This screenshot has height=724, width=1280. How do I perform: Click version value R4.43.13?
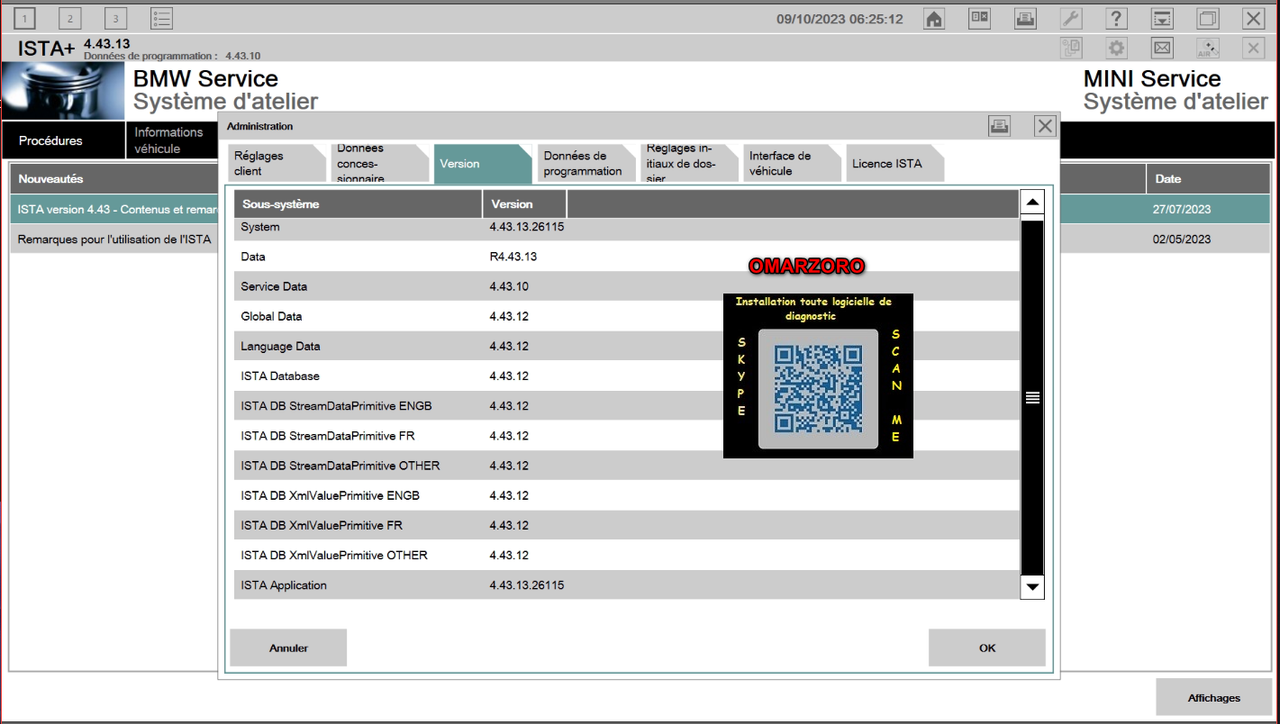[x=513, y=257]
